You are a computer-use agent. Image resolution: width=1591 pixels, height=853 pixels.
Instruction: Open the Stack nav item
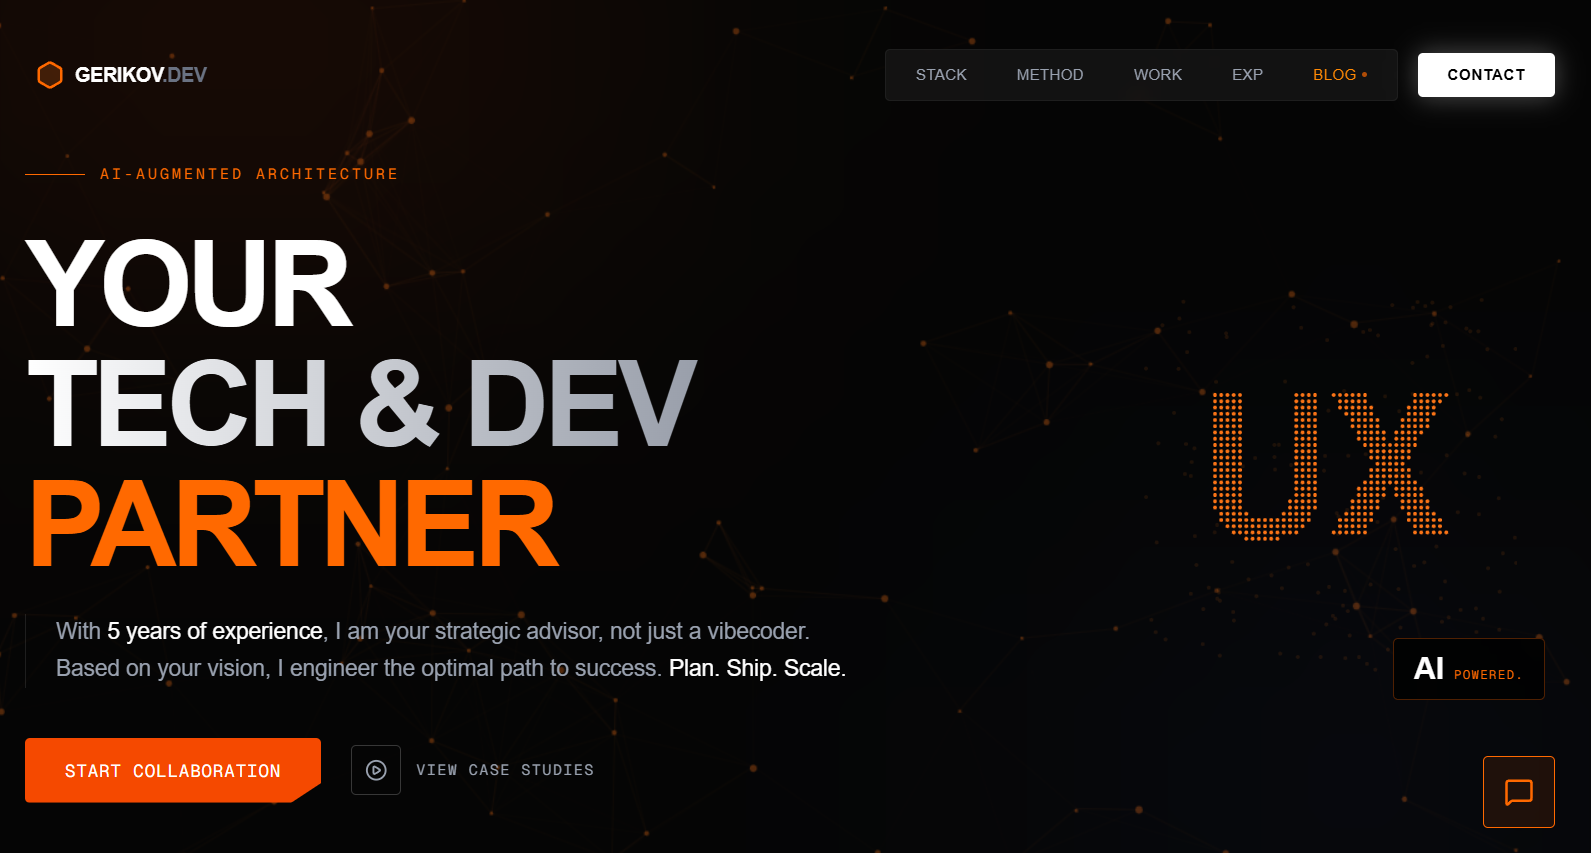tap(941, 75)
